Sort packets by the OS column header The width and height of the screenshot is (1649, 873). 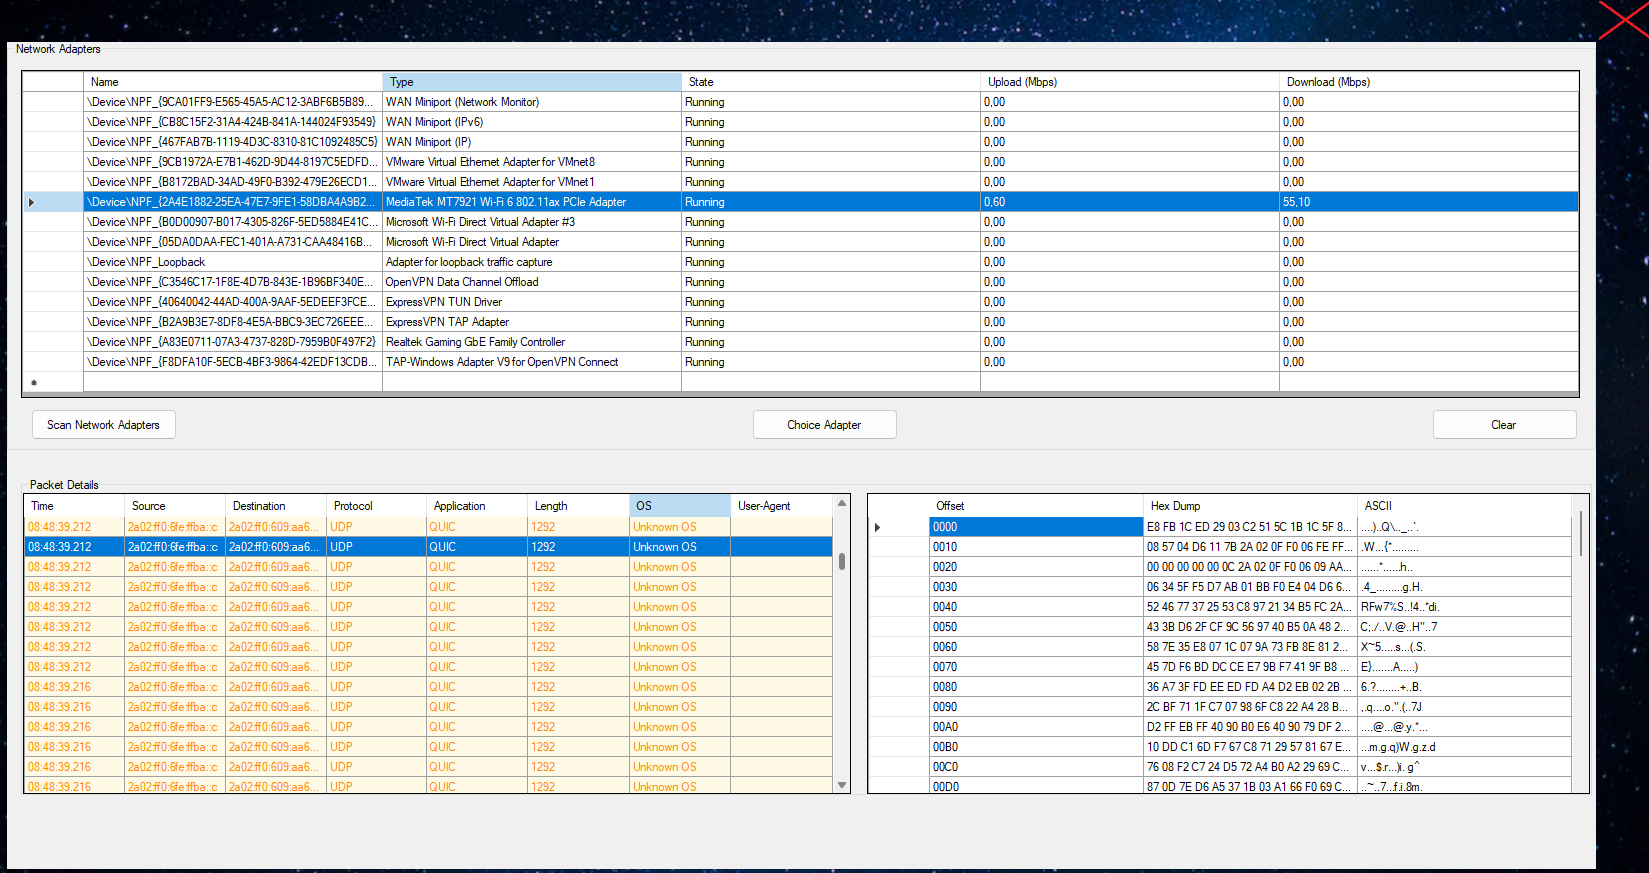click(x=680, y=506)
